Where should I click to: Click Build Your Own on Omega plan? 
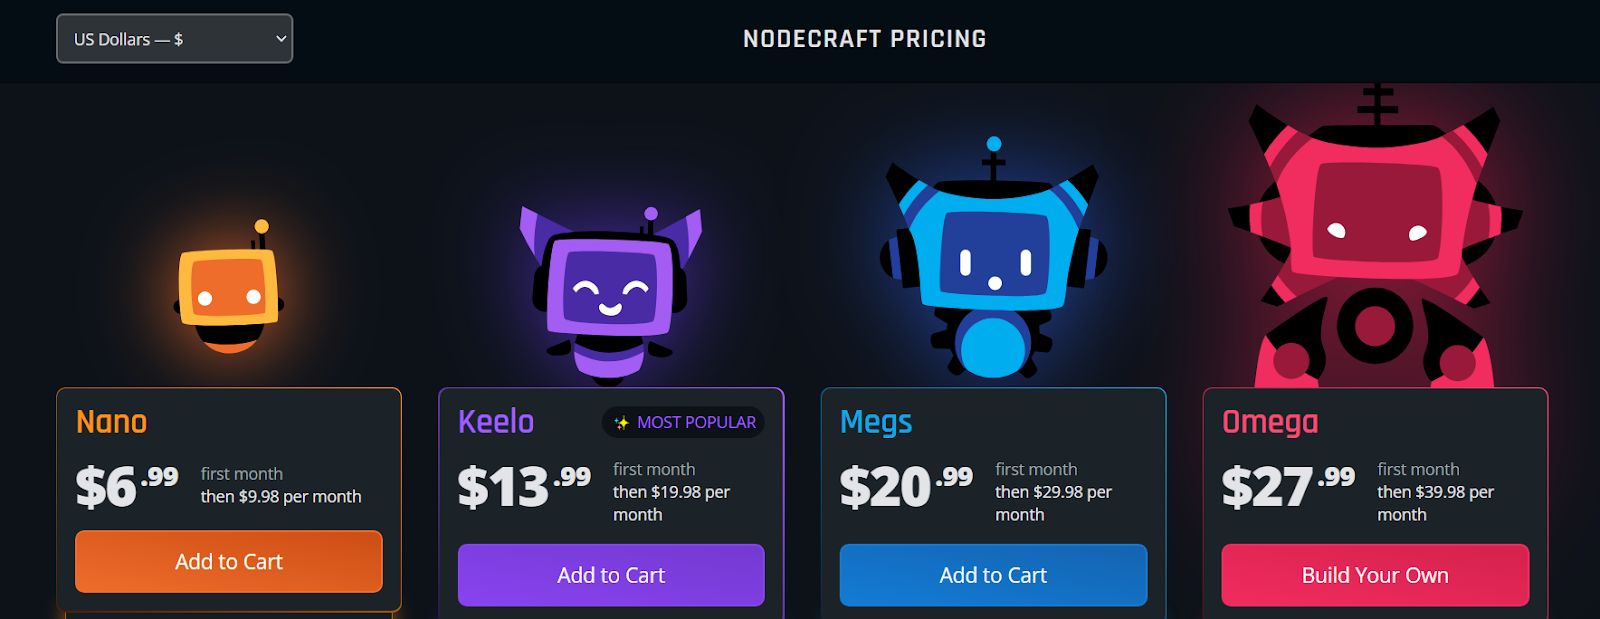tap(1375, 575)
